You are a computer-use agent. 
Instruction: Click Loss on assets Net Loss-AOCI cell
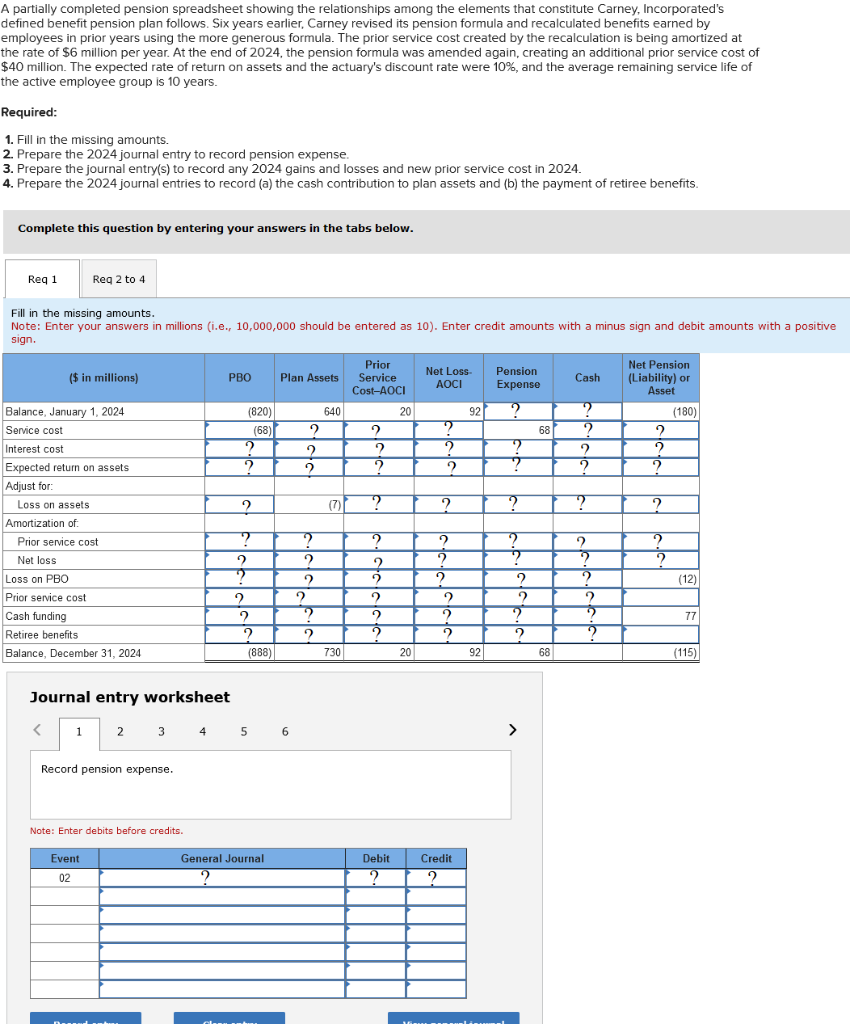[x=449, y=504]
